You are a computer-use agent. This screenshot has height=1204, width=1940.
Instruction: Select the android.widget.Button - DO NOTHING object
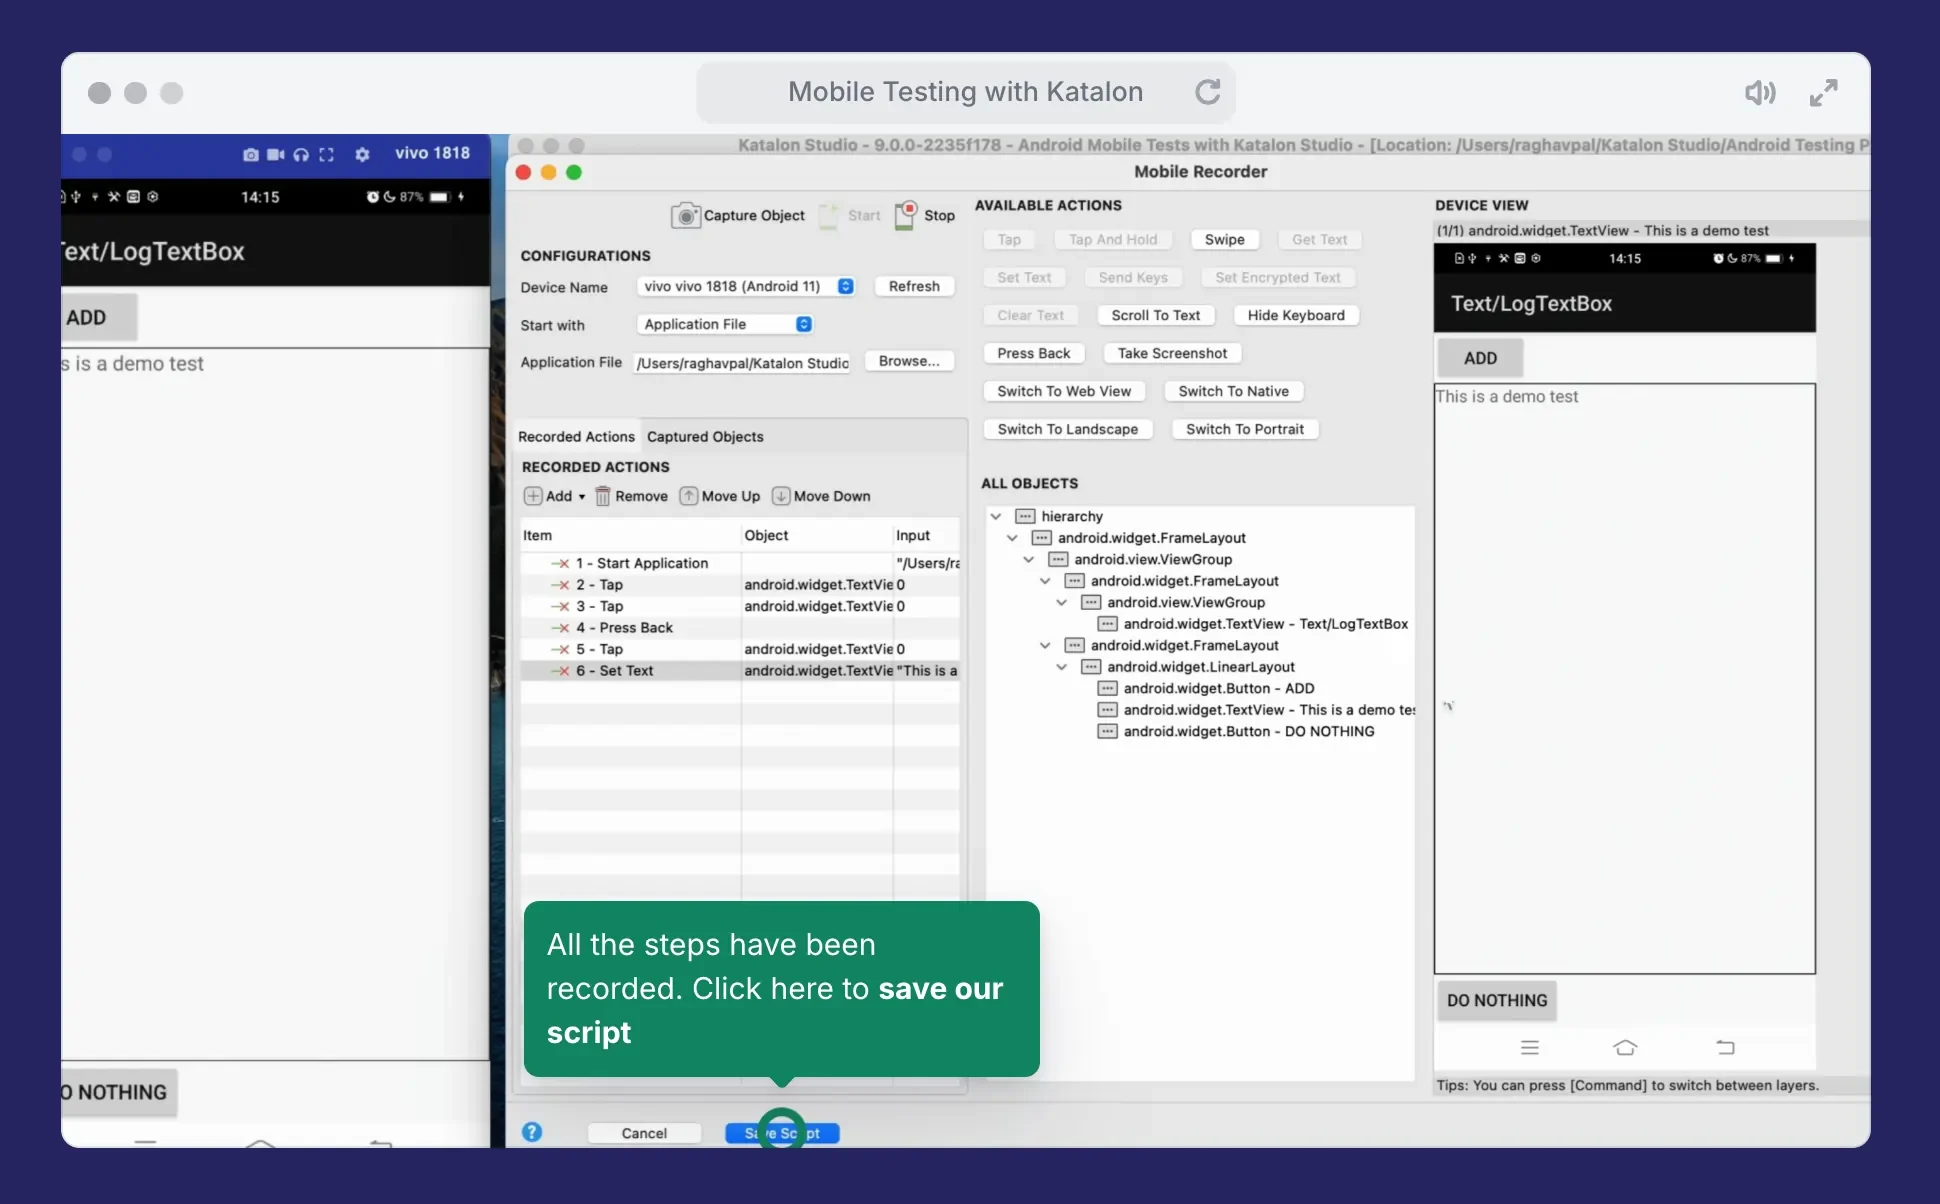click(1248, 731)
